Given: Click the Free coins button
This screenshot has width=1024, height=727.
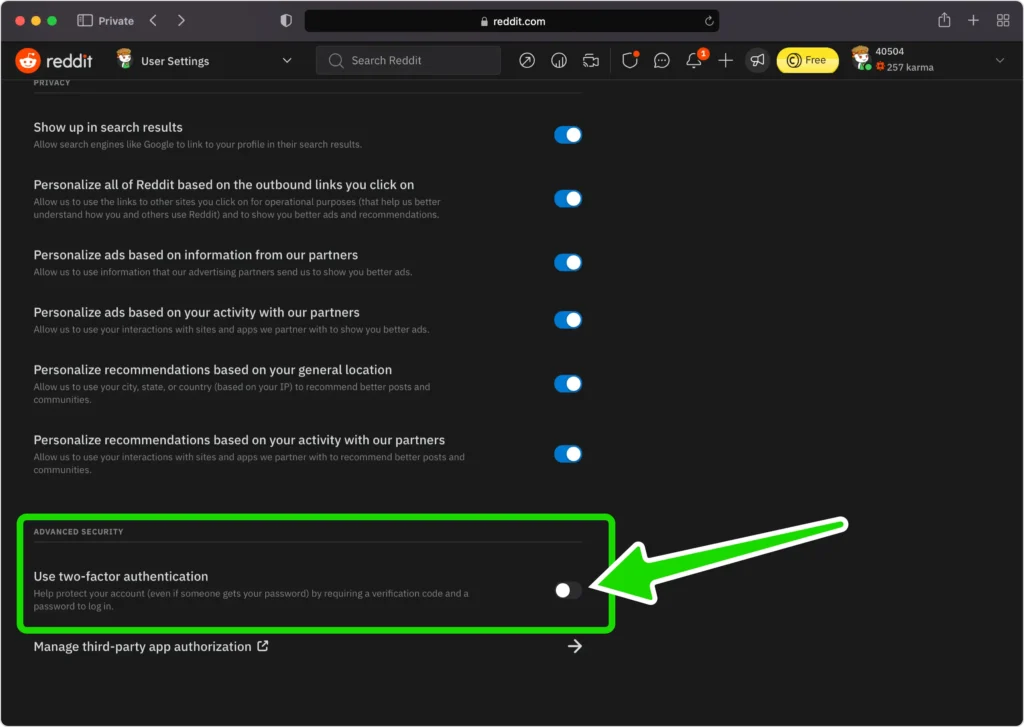Looking at the screenshot, I should (x=807, y=61).
